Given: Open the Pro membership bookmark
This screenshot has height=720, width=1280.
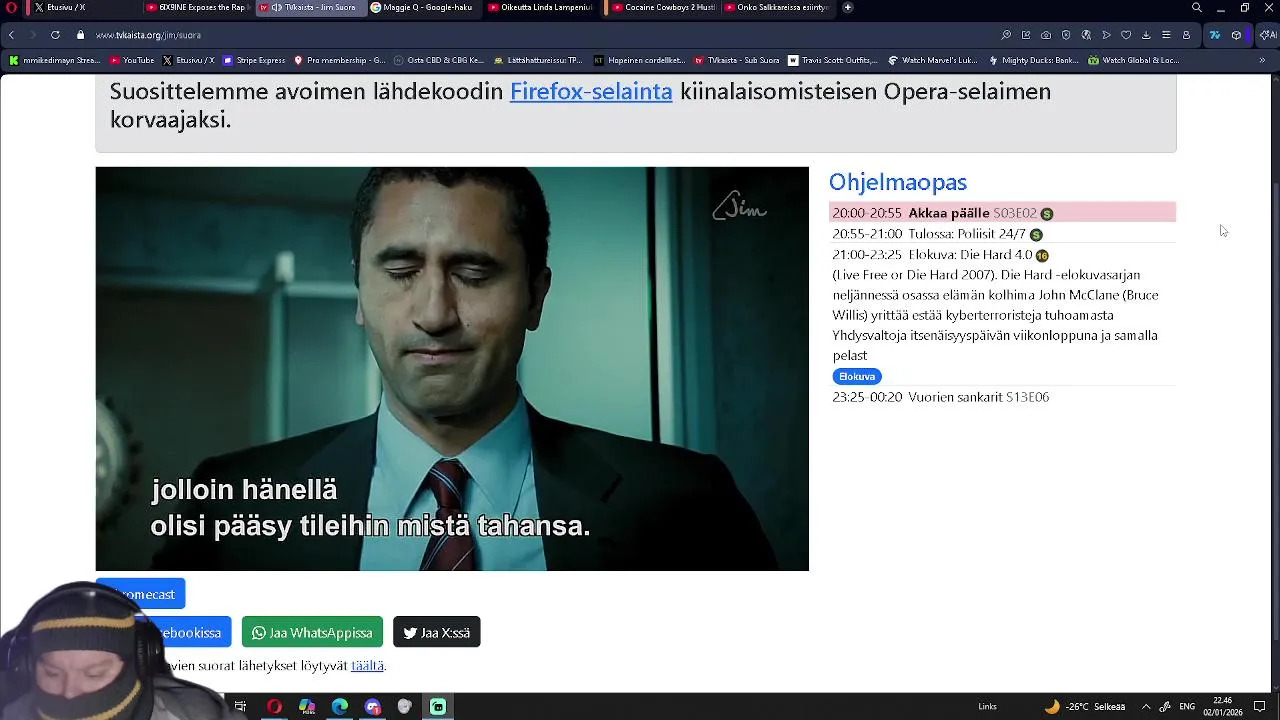Looking at the screenshot, I should [x=339, y=60].
